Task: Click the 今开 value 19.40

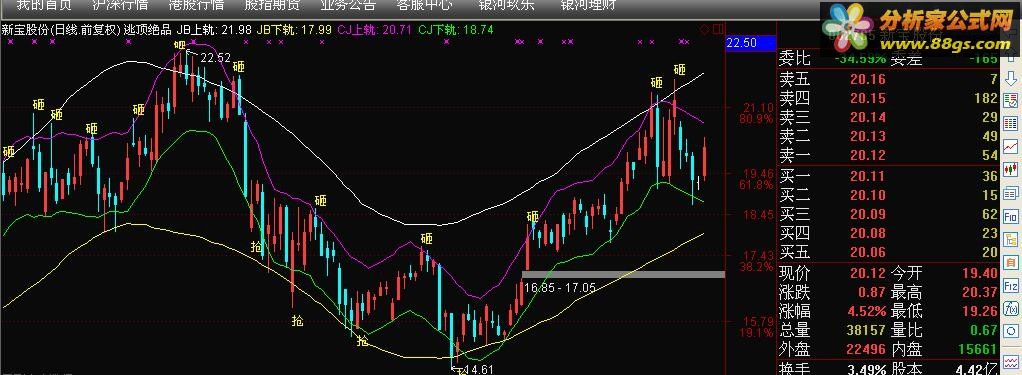Action: (x=980, y=273)
